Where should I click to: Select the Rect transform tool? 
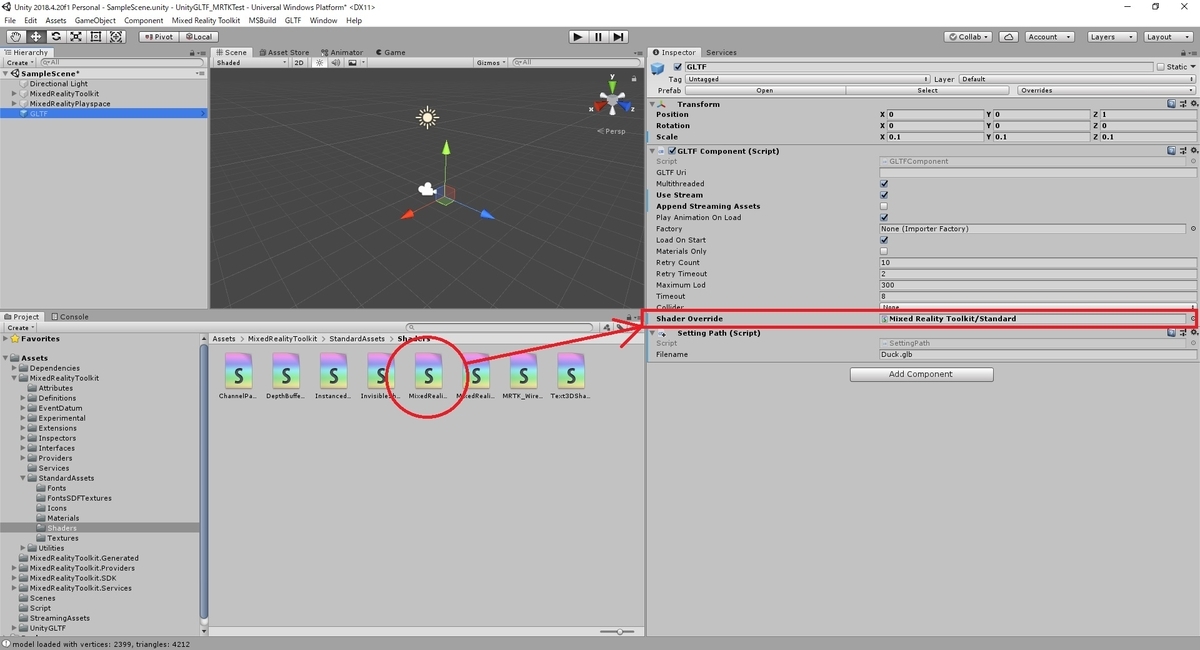95,37
